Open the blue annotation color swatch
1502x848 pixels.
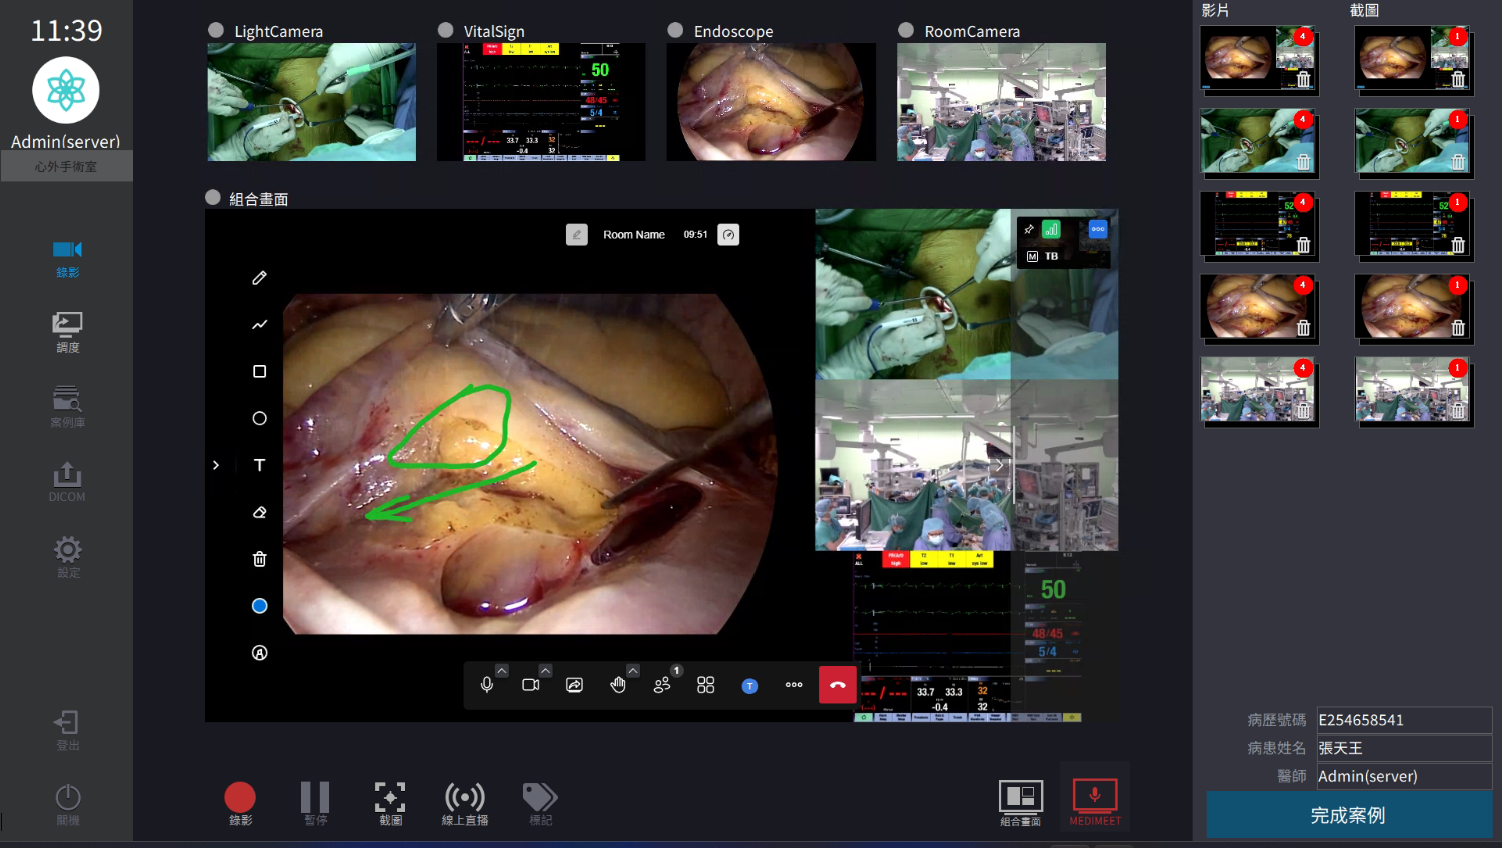259,606
